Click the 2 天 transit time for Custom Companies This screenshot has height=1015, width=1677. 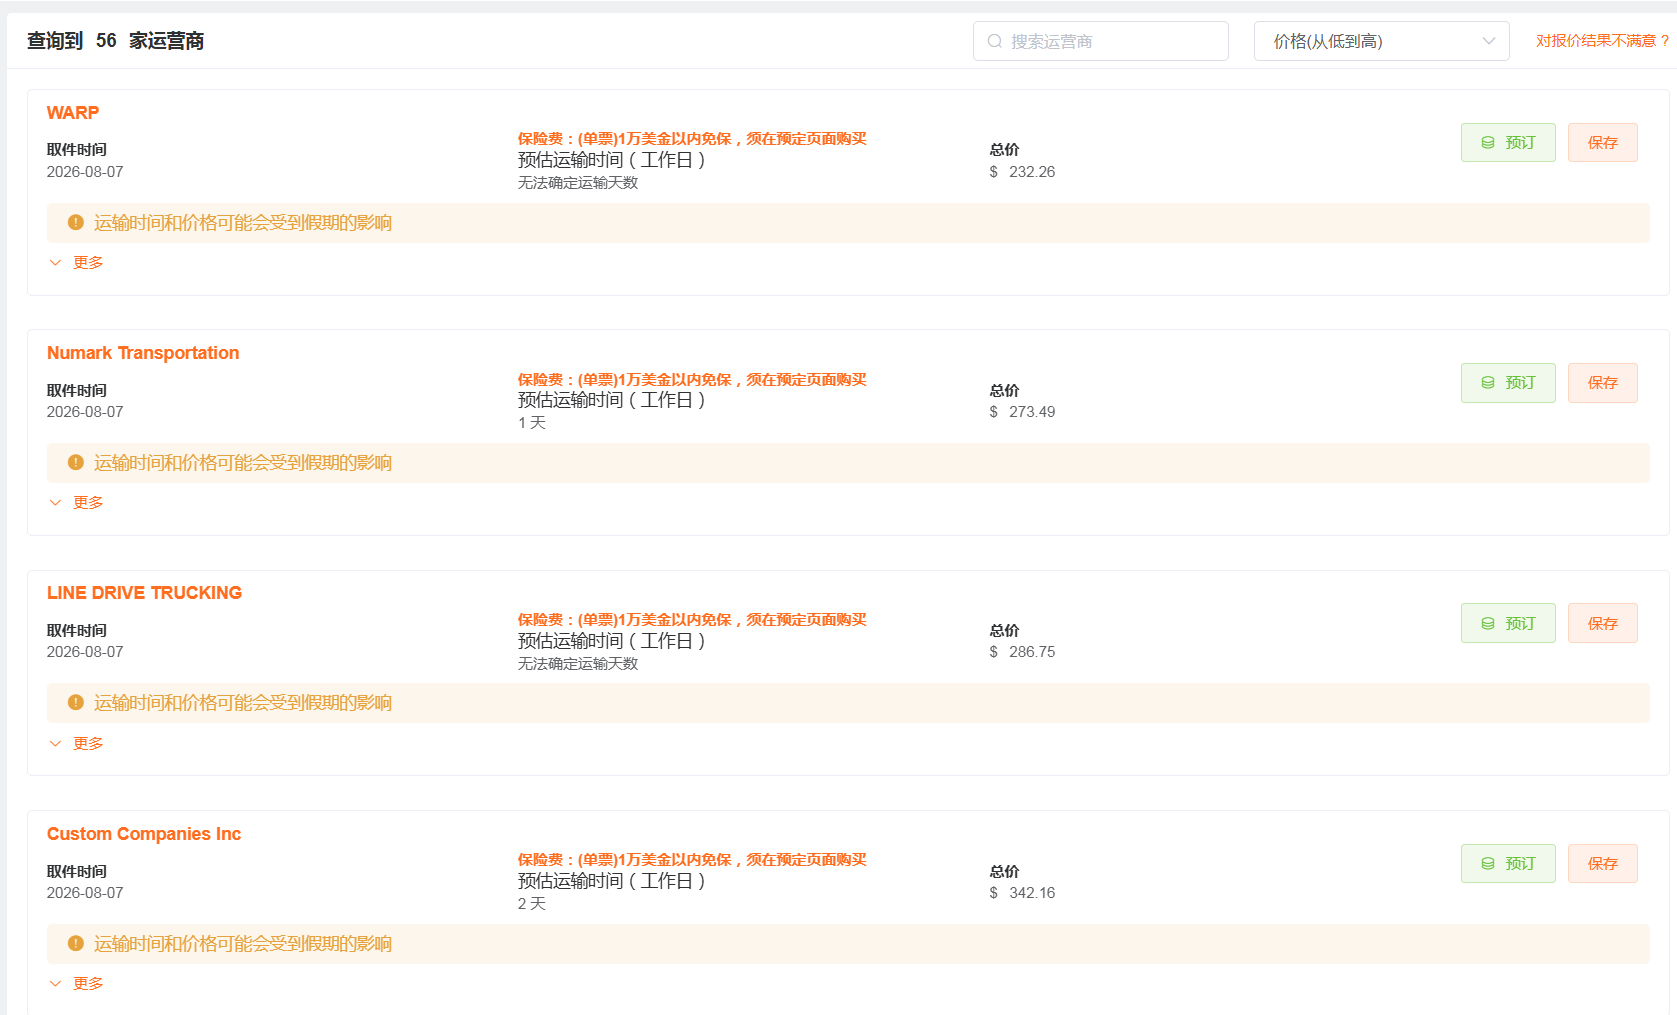[532, 904]
